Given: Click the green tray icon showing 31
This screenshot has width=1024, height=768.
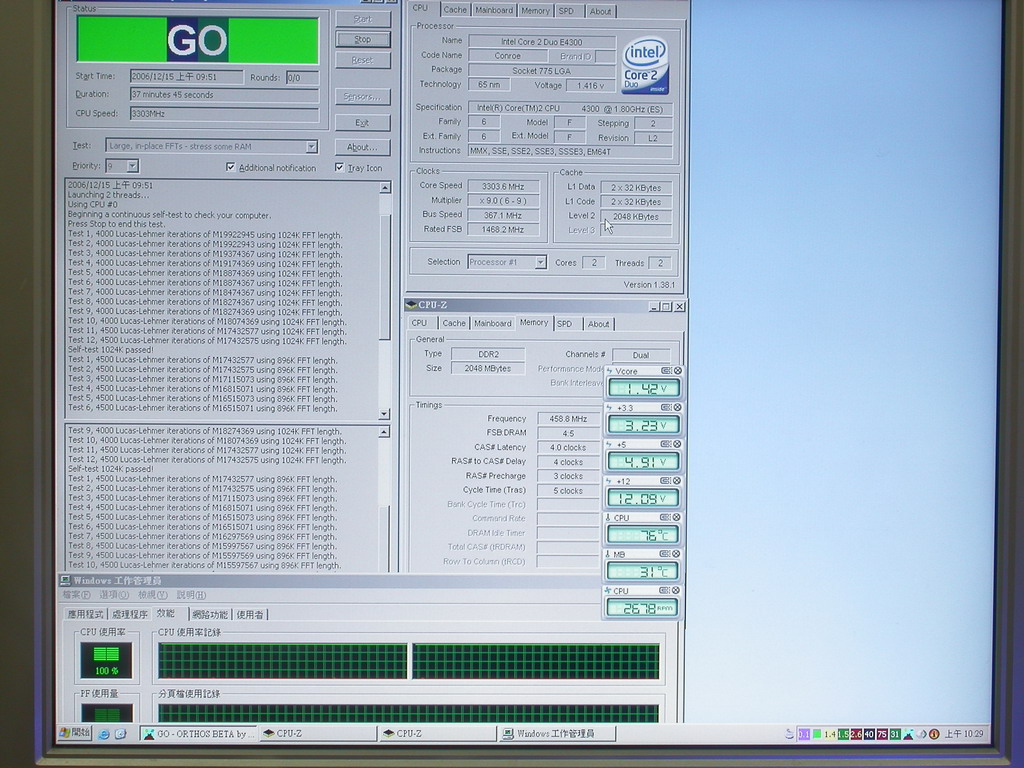Looking at the screenshot, I should pos(895,734).
